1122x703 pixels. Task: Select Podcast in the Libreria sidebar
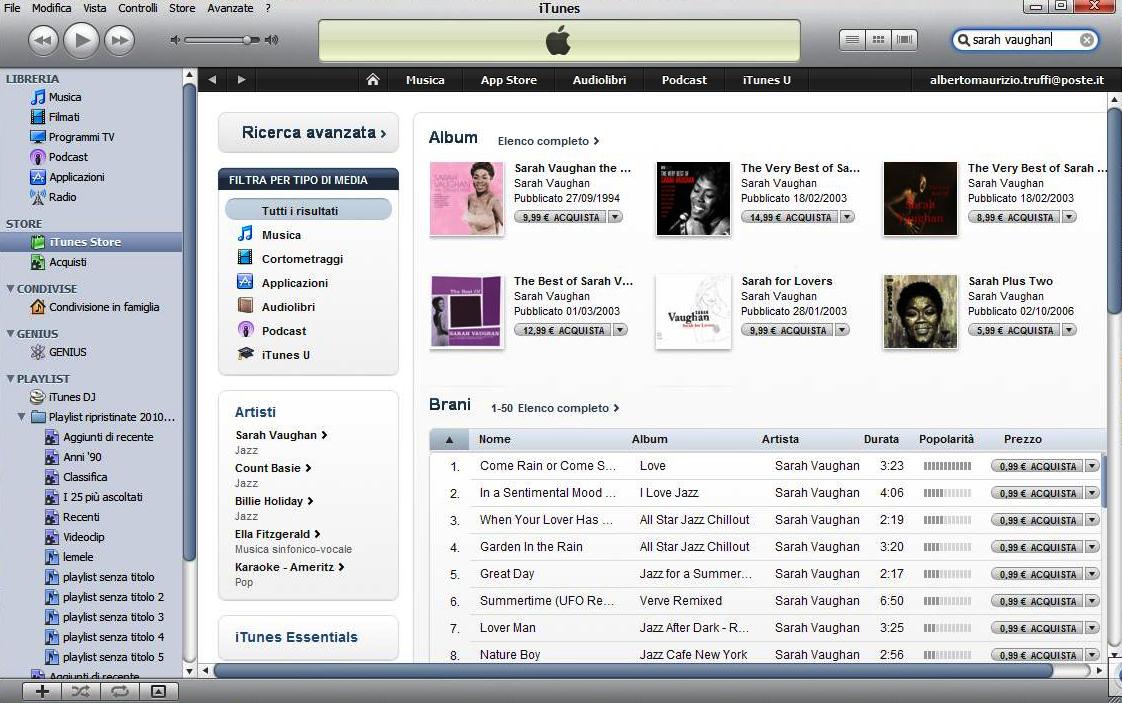(59, 157)
